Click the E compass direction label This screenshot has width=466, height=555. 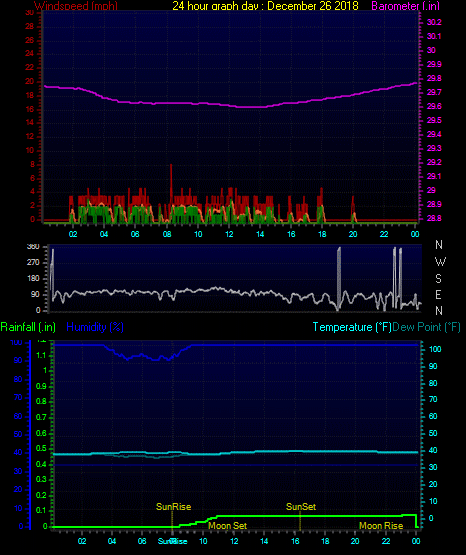pos(438,294)
